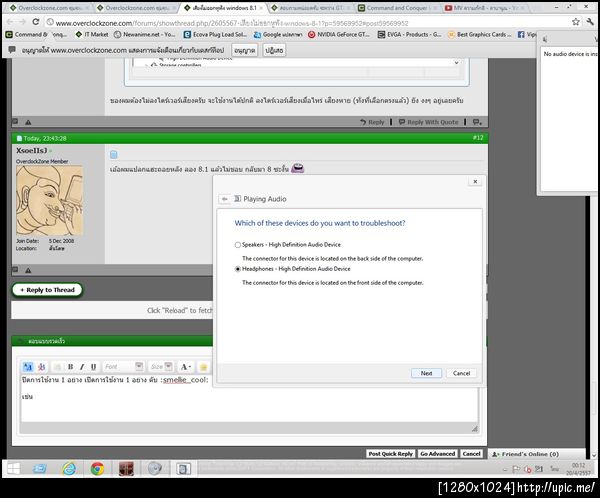Click the multi-quote icon on upper post
The image size is (600, 498).
(477, 122)
